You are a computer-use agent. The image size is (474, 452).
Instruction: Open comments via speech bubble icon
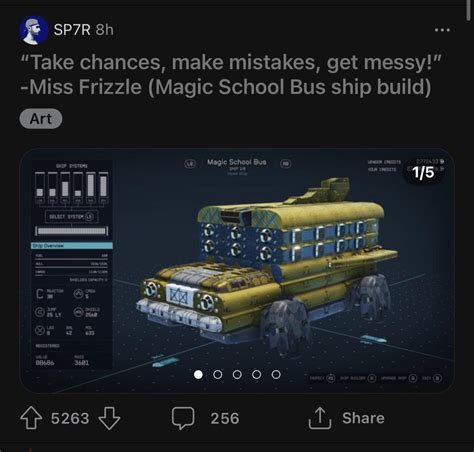[183, 418]
